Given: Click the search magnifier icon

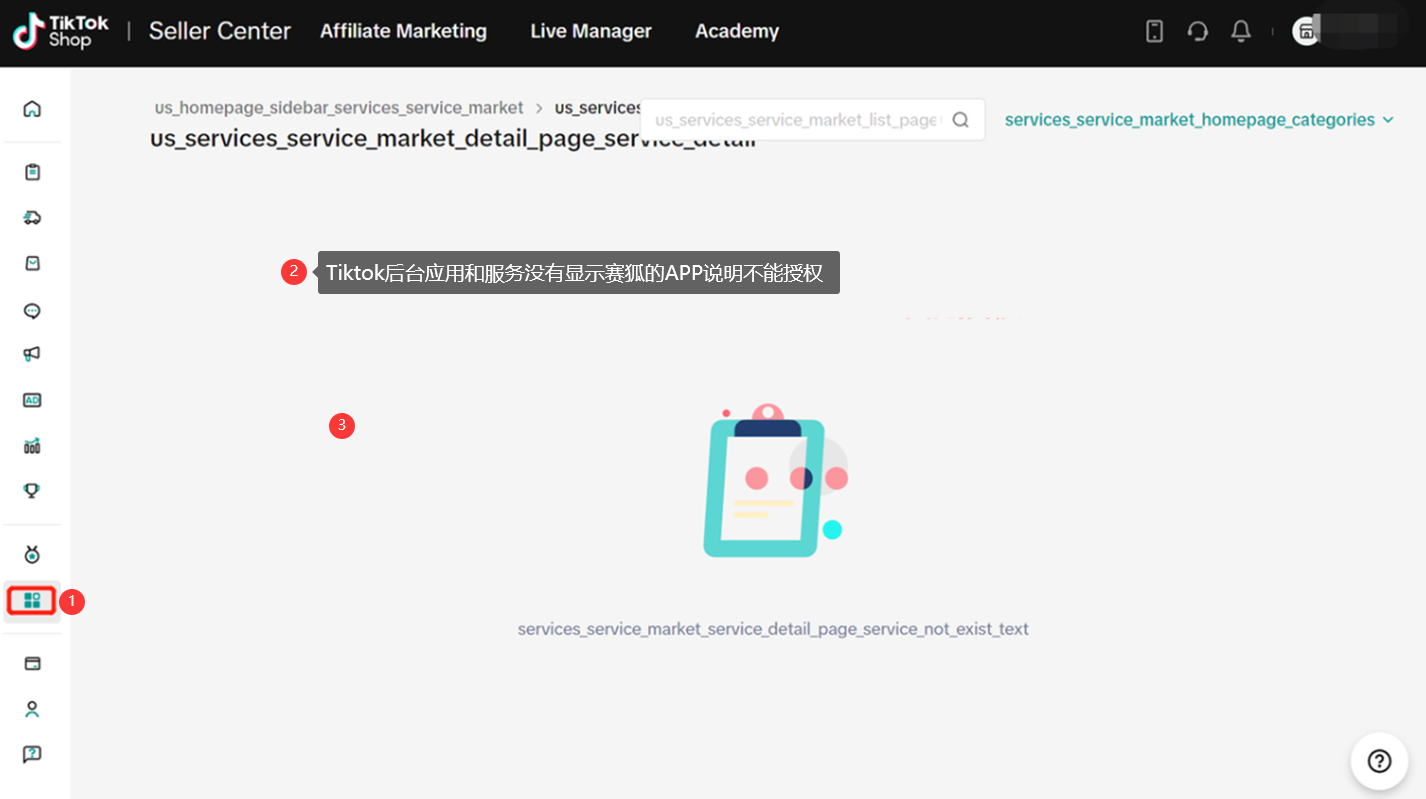Looking at the screenshot, I should [x=960, y=120].
